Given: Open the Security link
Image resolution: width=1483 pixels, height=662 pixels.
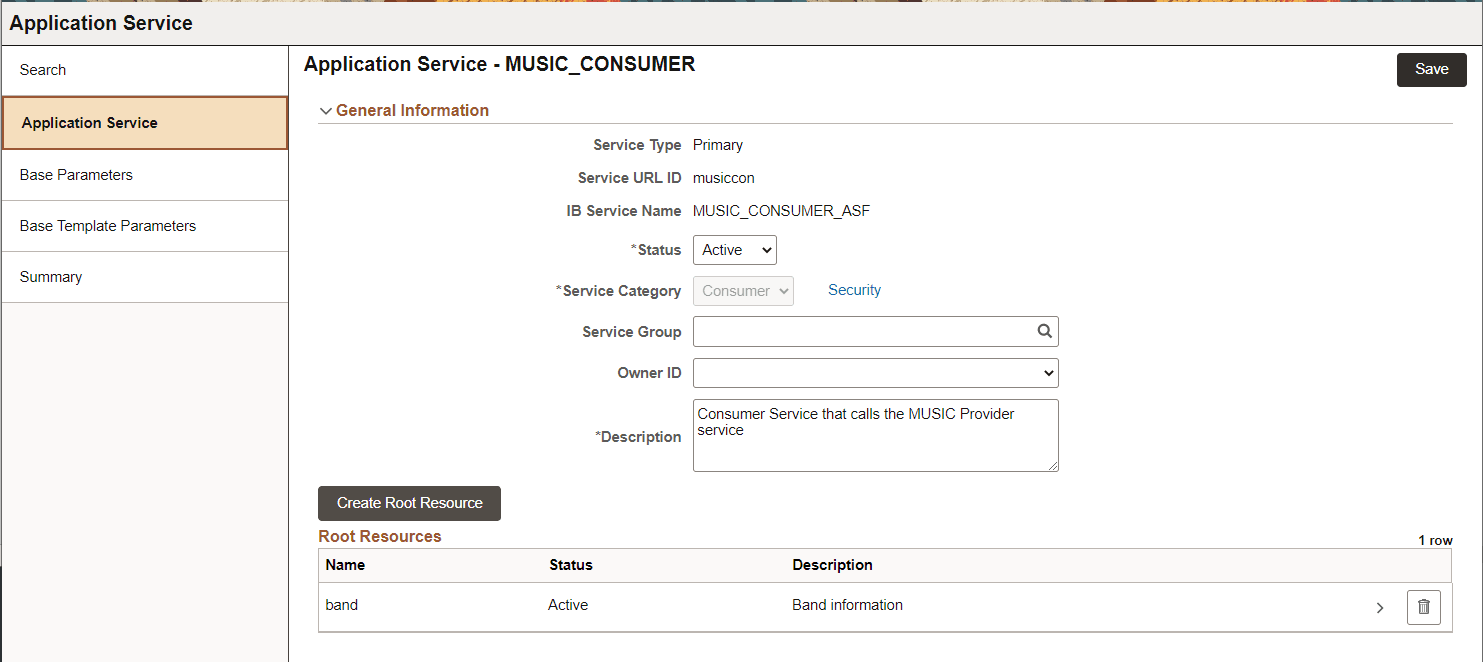Looking at the screenshot, I should 854,289.
